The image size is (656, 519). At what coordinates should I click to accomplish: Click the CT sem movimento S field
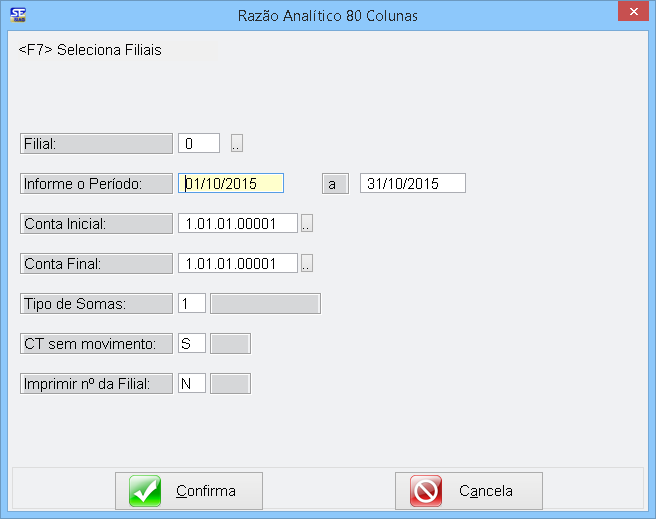click(192, 344)
